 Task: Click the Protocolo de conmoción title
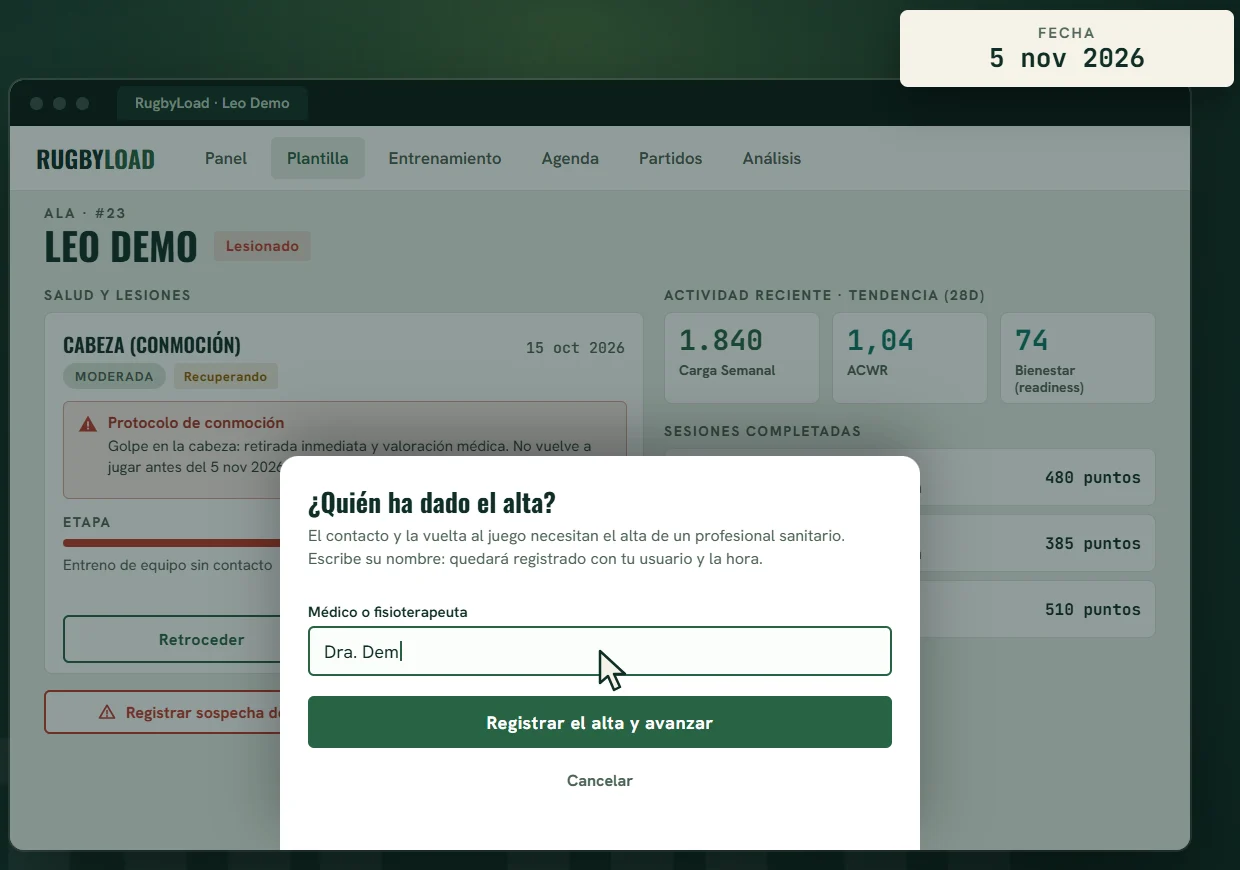[196, 423]
